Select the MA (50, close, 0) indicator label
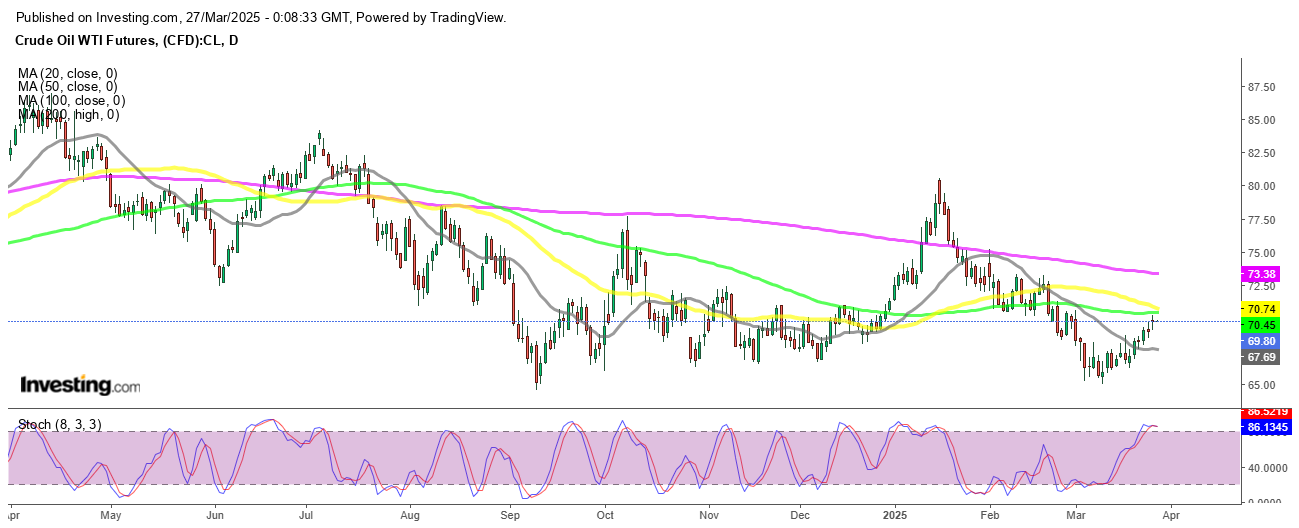This screenshot has height=528, width=1299. click(x=67, y=87)
